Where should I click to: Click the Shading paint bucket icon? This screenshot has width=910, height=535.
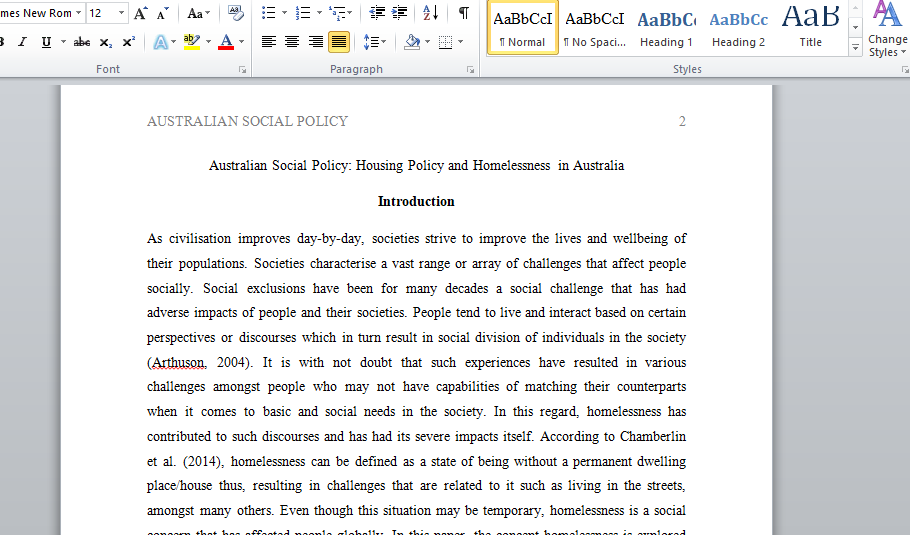click(x=412, y=42)
